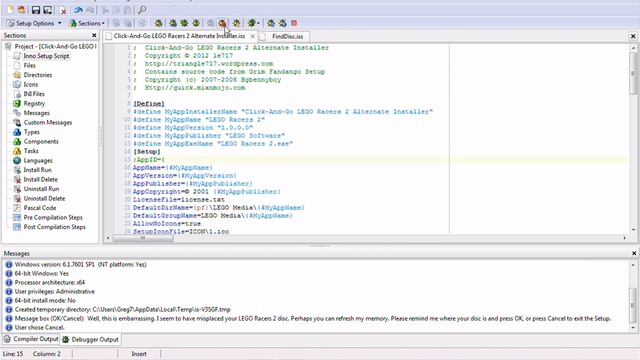Viewport: 640px width, 360px height.
Task: Open the Pascal Code section
Action: (x=40, y=208)
